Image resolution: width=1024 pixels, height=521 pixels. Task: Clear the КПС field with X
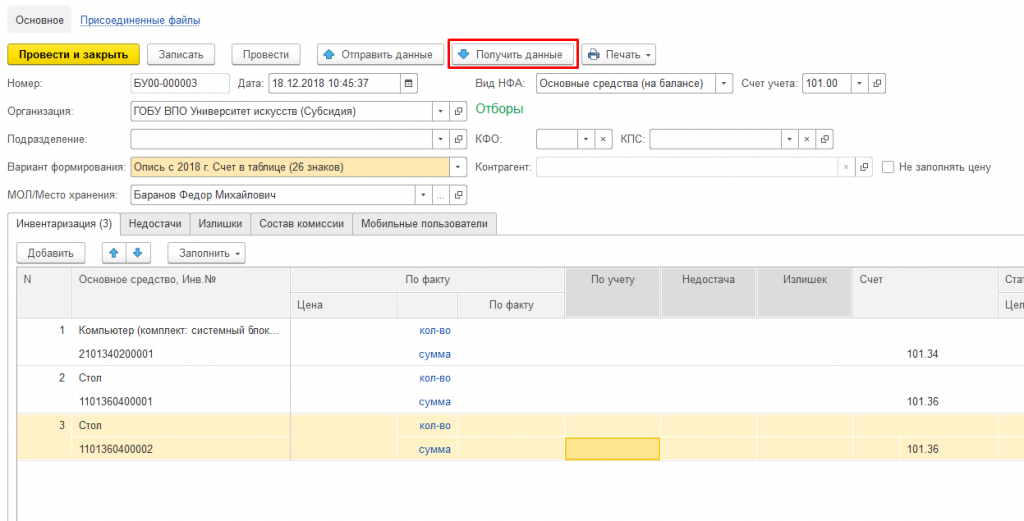tap(807, 139)
